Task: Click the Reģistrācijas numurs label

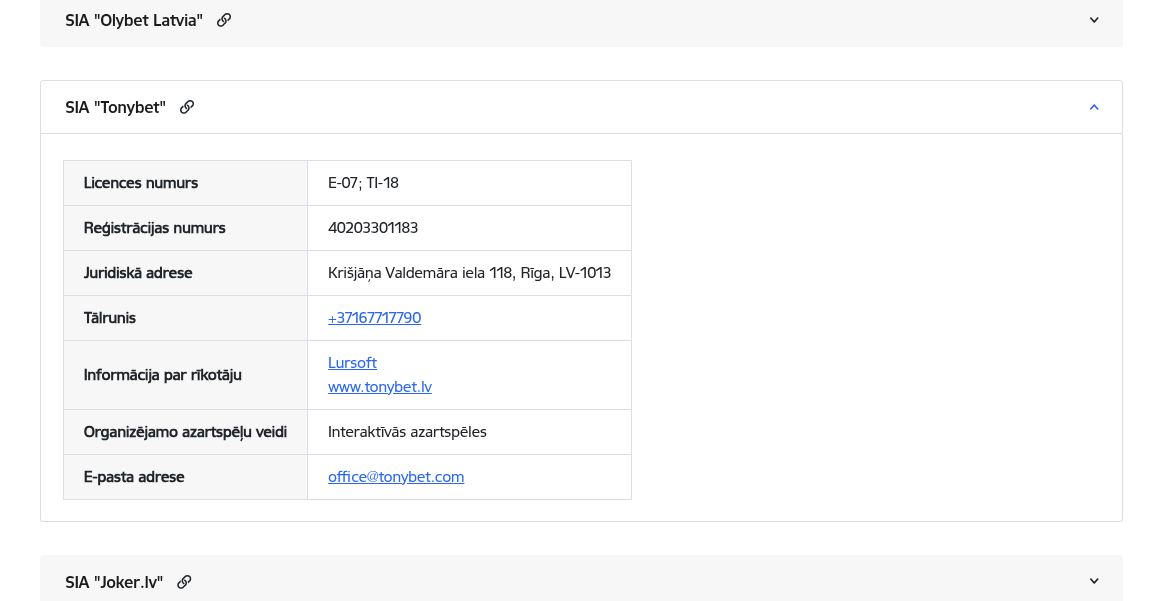Action: click(154, 228)
